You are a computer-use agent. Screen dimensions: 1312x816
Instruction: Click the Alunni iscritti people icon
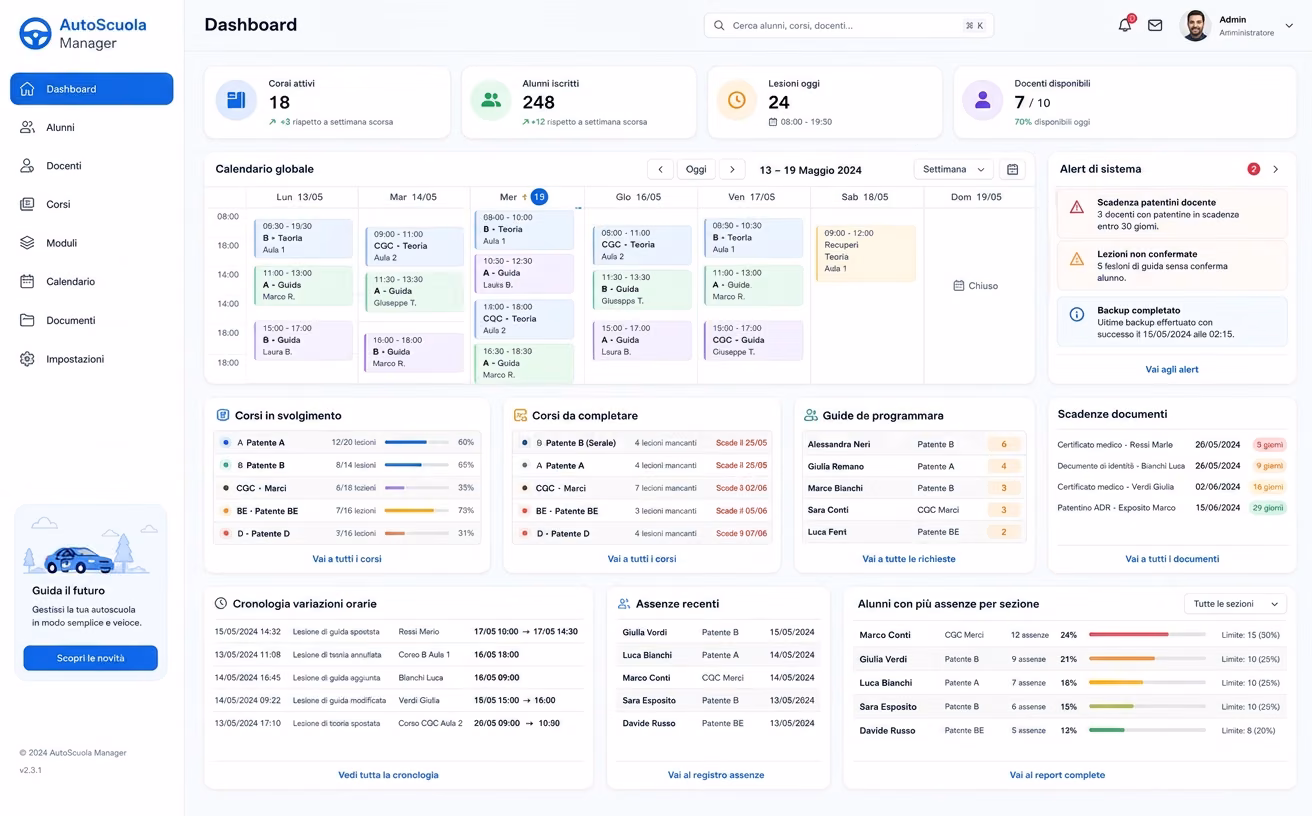pyautogui.click(x=491, y=100)
